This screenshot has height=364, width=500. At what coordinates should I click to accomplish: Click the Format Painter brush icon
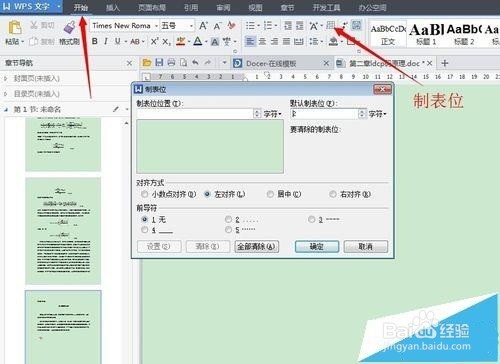(x=69, y=27)
